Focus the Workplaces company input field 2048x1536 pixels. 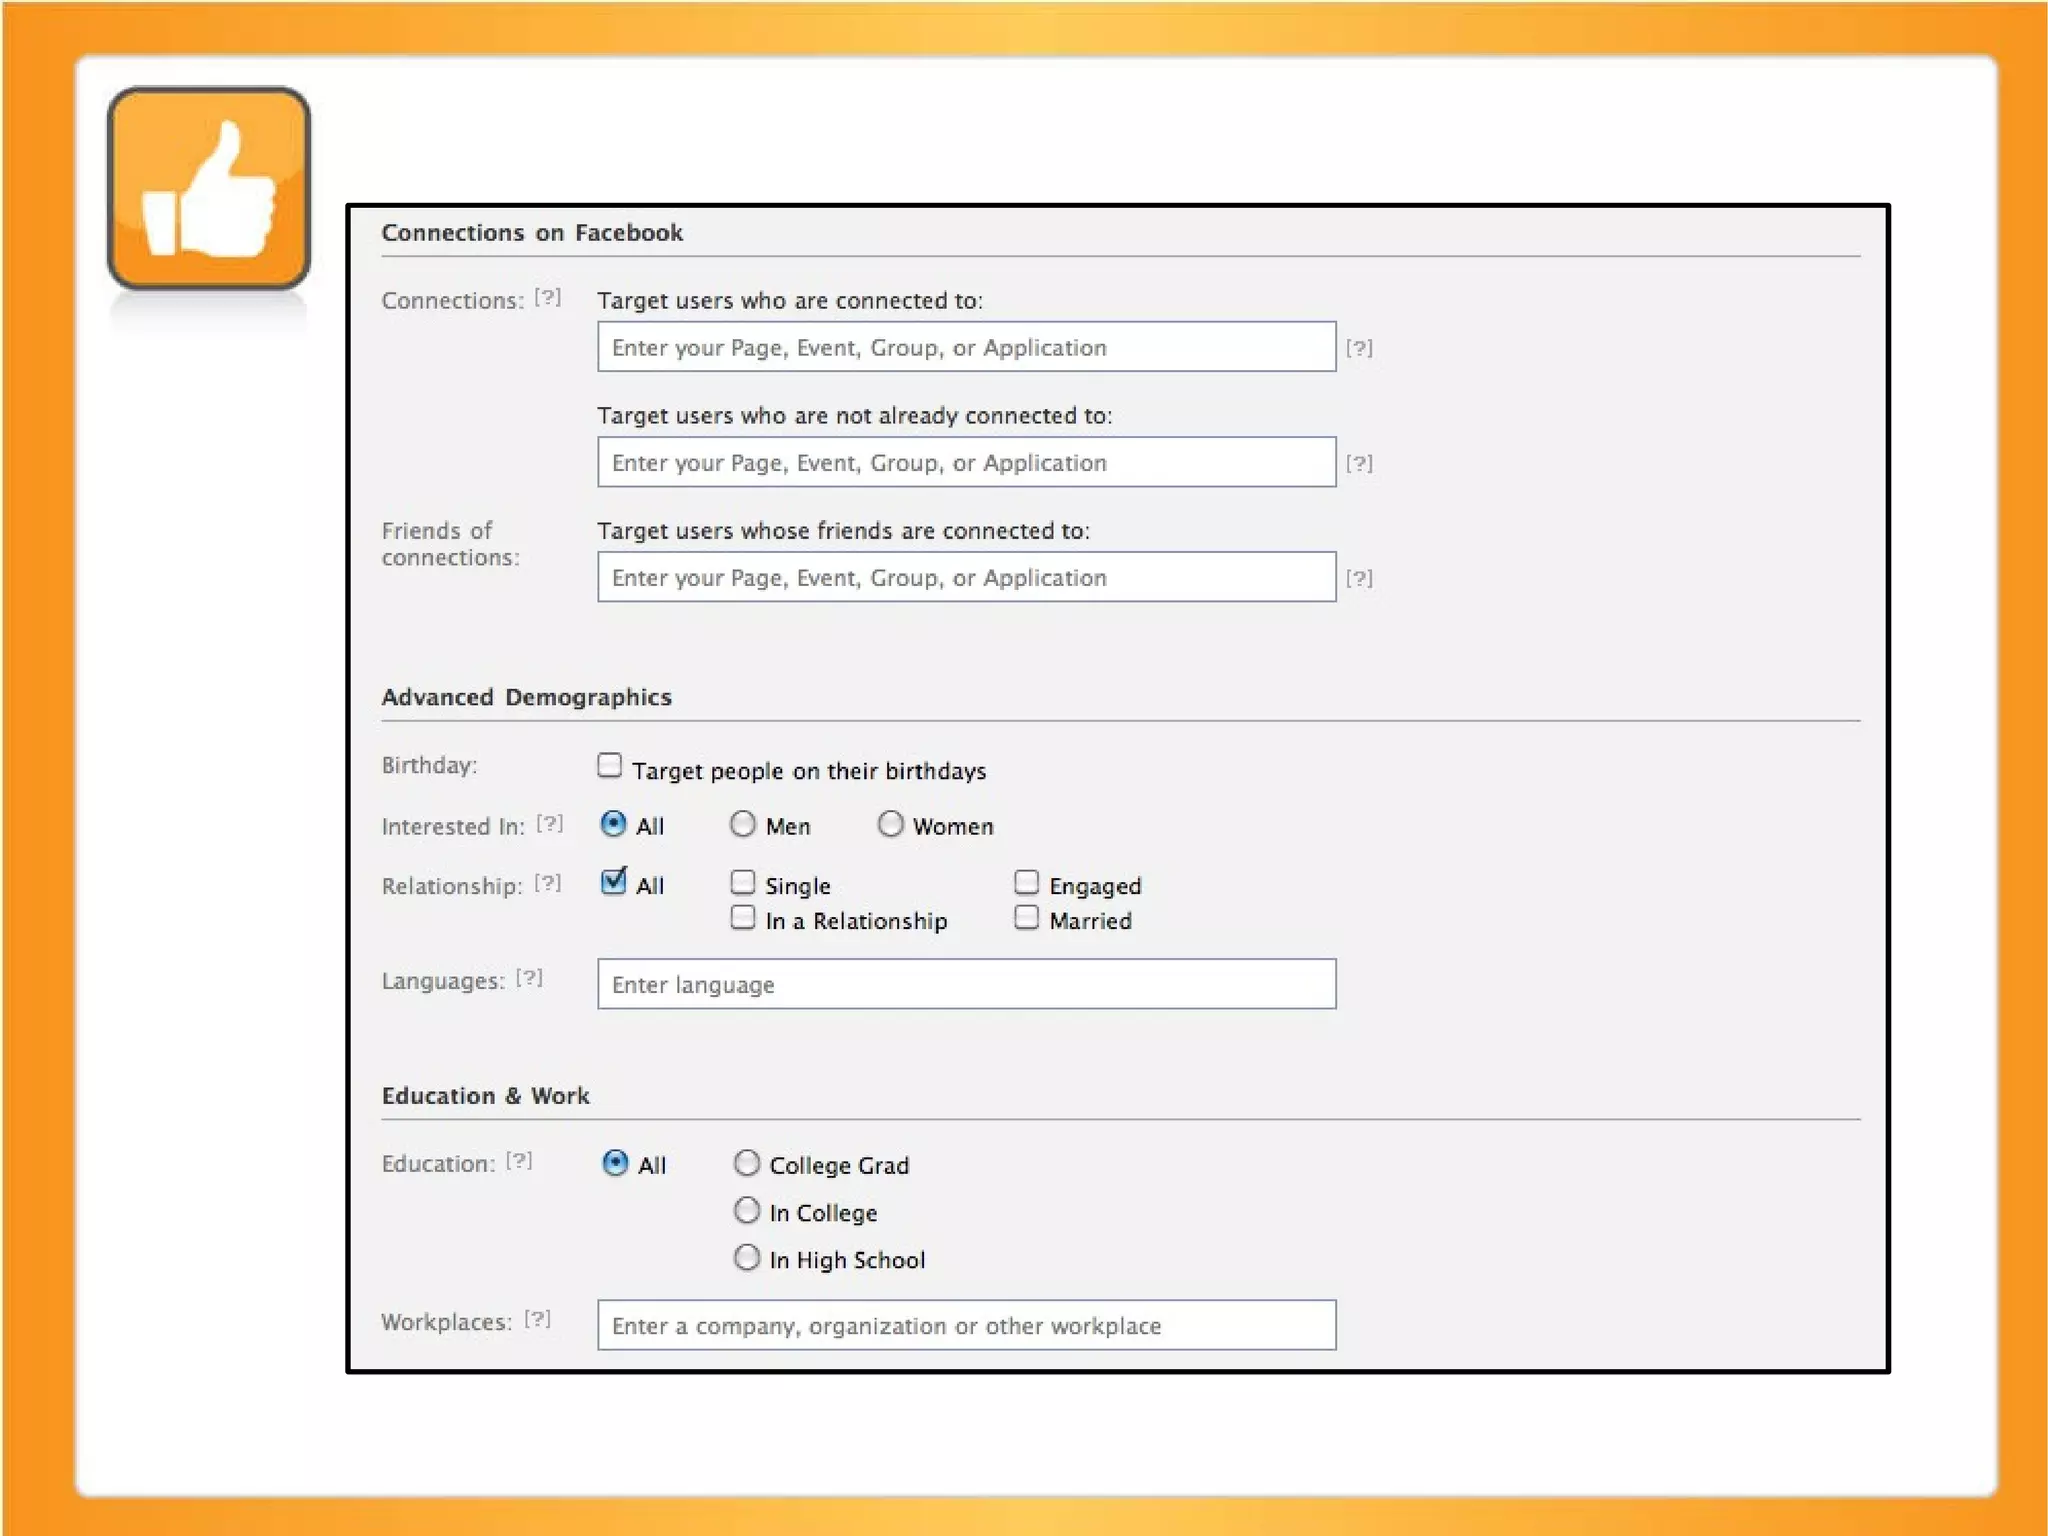click(x=966, y=1325)
